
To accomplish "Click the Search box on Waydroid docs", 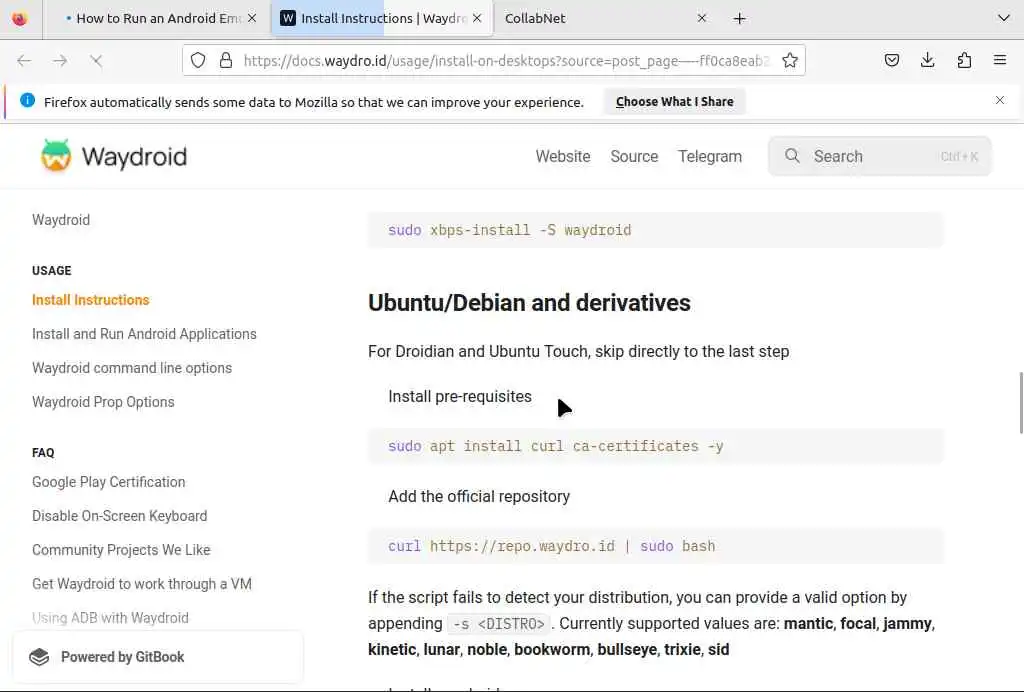I will click(880, 156).
